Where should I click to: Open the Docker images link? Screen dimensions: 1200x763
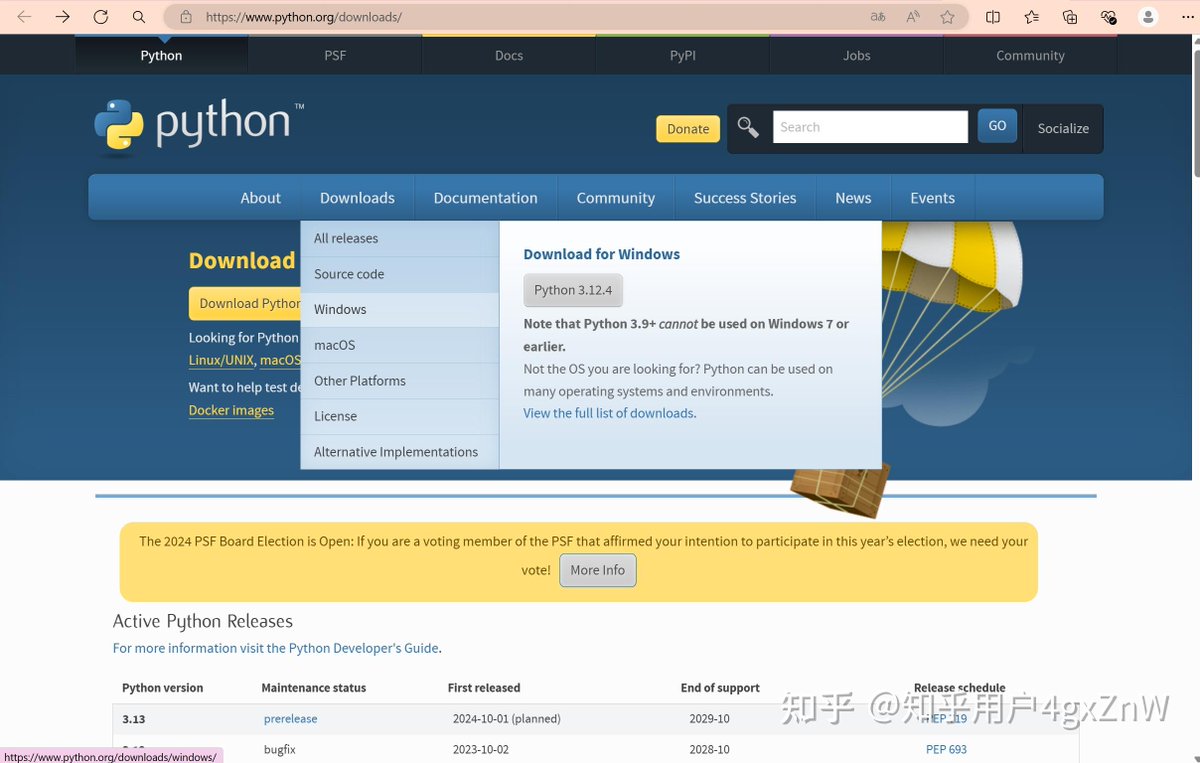coord(231,410)
